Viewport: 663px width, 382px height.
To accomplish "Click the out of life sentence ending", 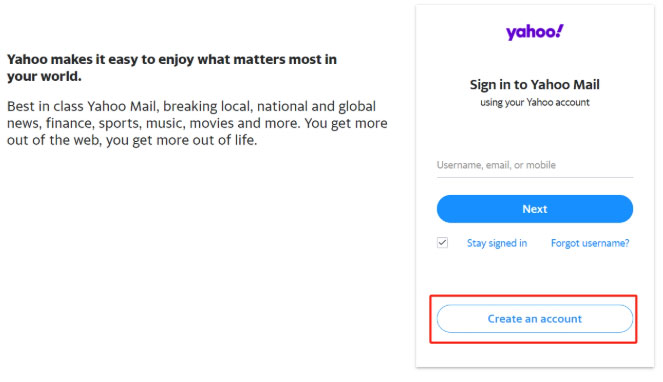I will (225, 140).
